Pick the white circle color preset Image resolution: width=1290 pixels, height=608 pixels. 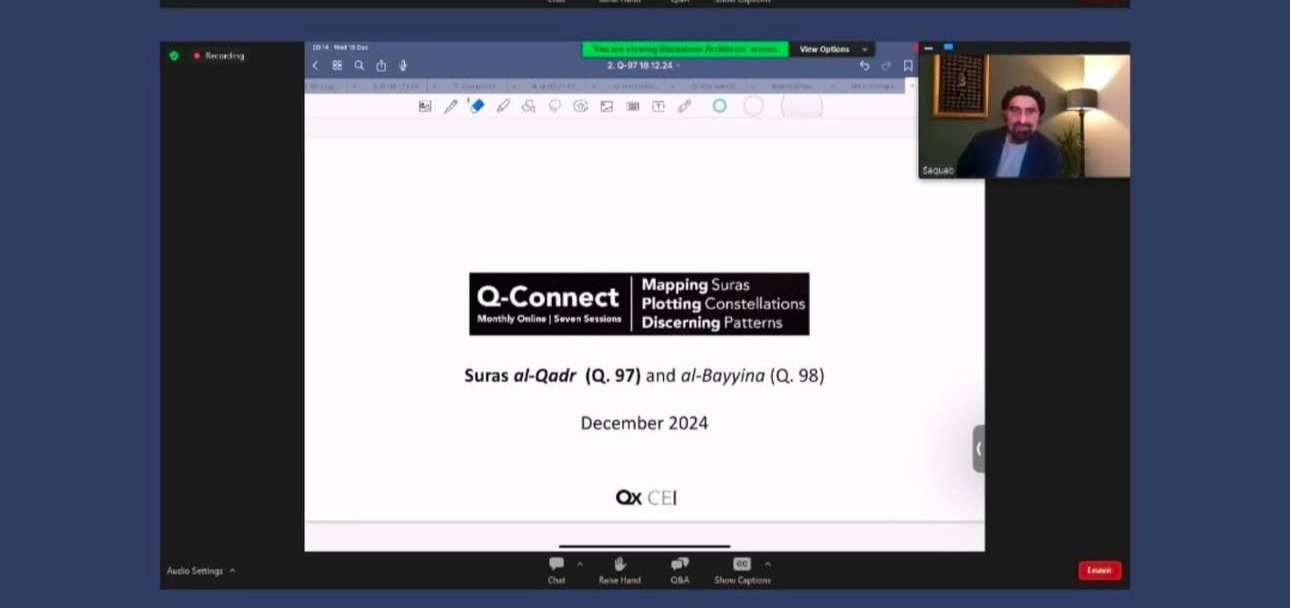coord(753,106)
